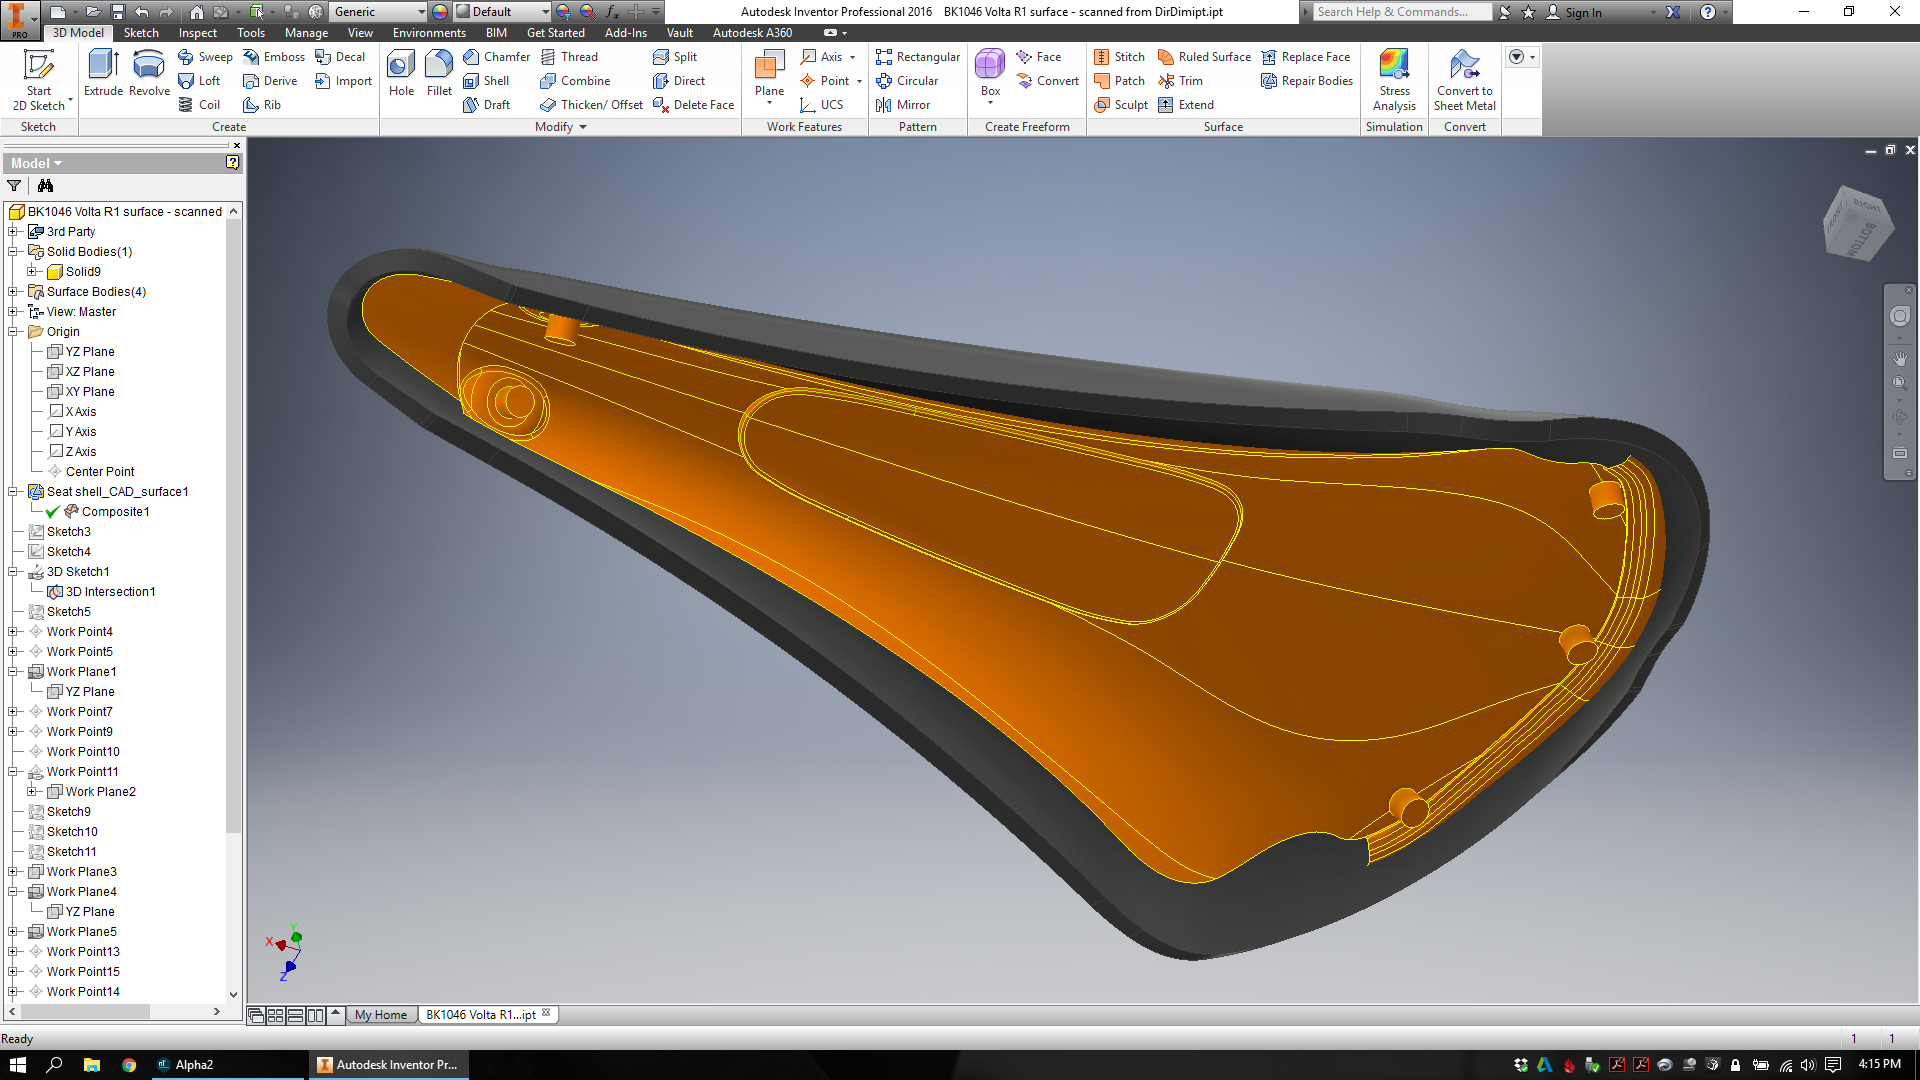The image size is (1920, 1080).
Task: Open the Repair Bodies tool
Action: tap(1307, 81)
